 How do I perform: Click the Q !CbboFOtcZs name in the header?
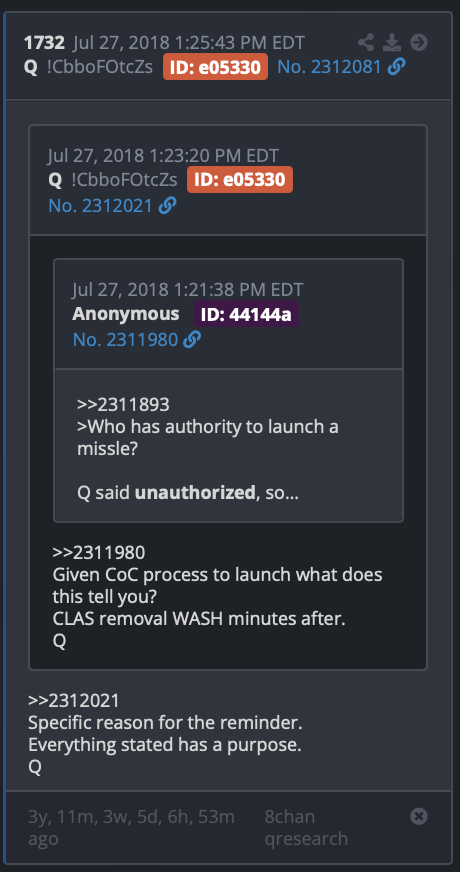88,67
